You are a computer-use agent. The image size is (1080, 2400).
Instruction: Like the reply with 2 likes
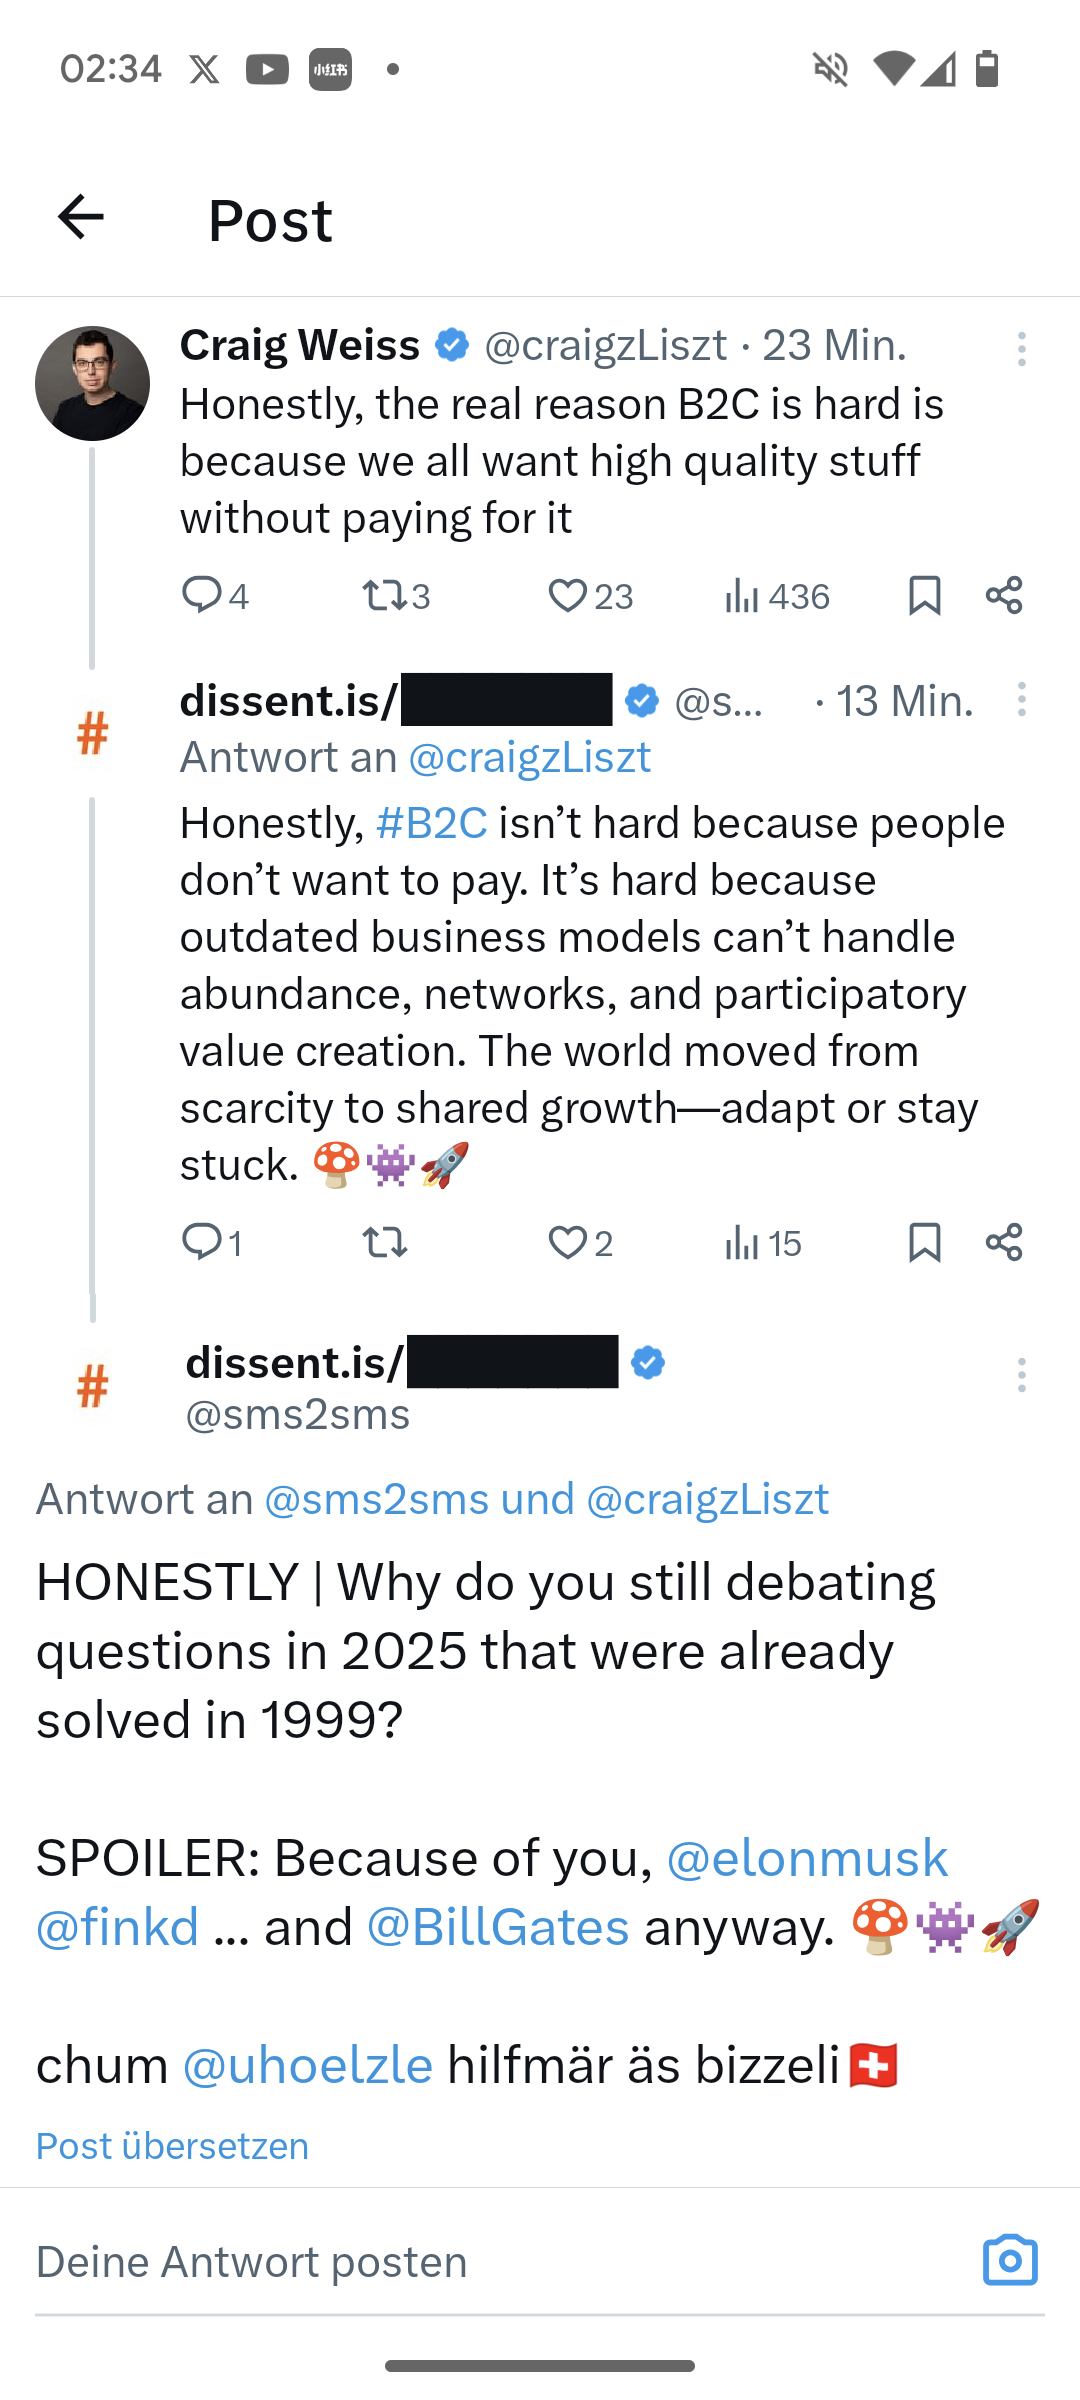click(x=567, y=1243)
